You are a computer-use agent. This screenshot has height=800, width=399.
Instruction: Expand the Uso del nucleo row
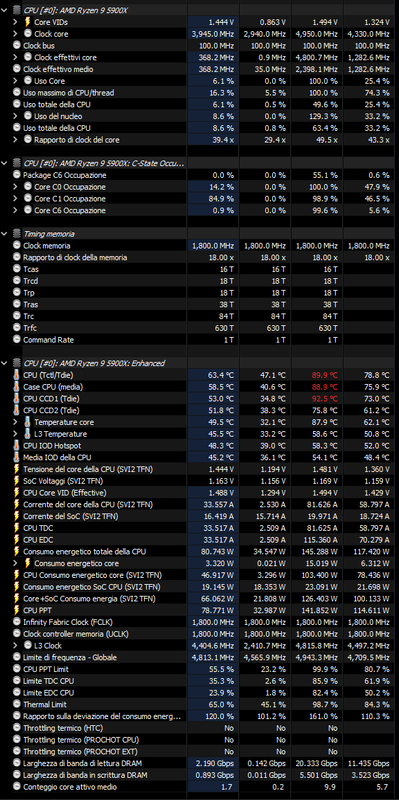[x=16, y=116]
